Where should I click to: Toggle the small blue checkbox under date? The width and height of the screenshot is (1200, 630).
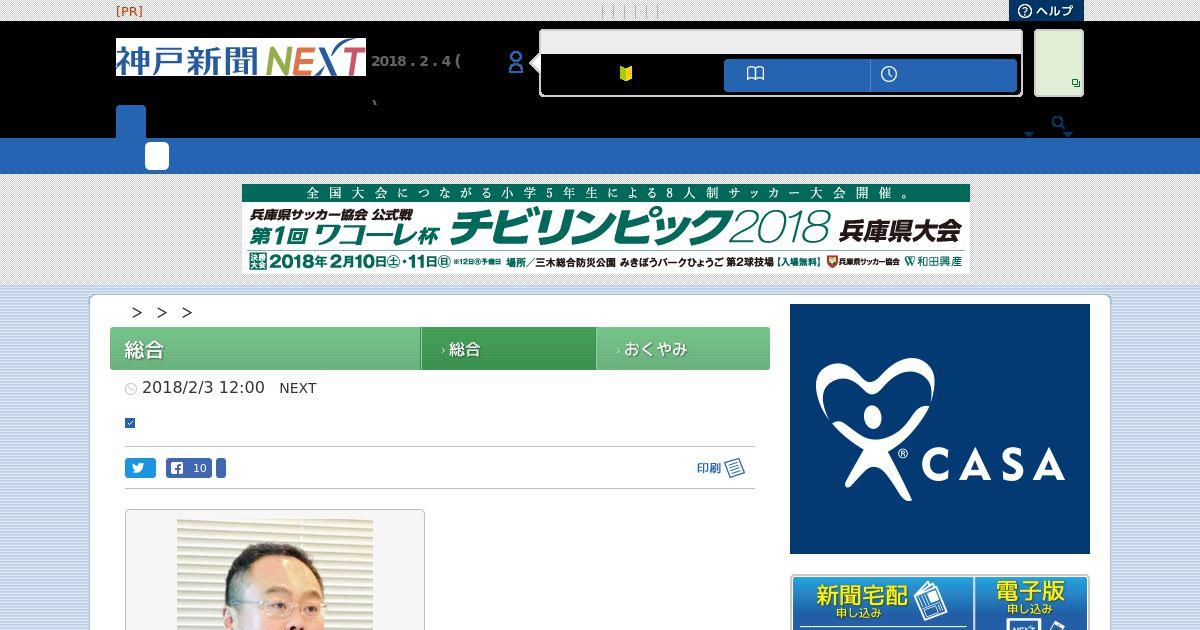[130, 423]
